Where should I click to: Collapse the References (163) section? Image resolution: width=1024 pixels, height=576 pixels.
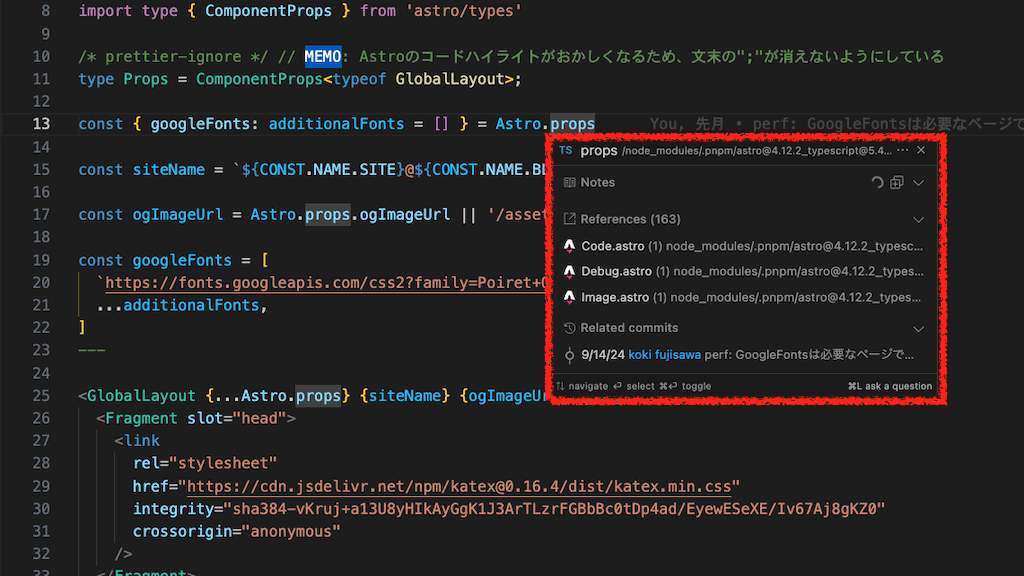click(918, 219)
